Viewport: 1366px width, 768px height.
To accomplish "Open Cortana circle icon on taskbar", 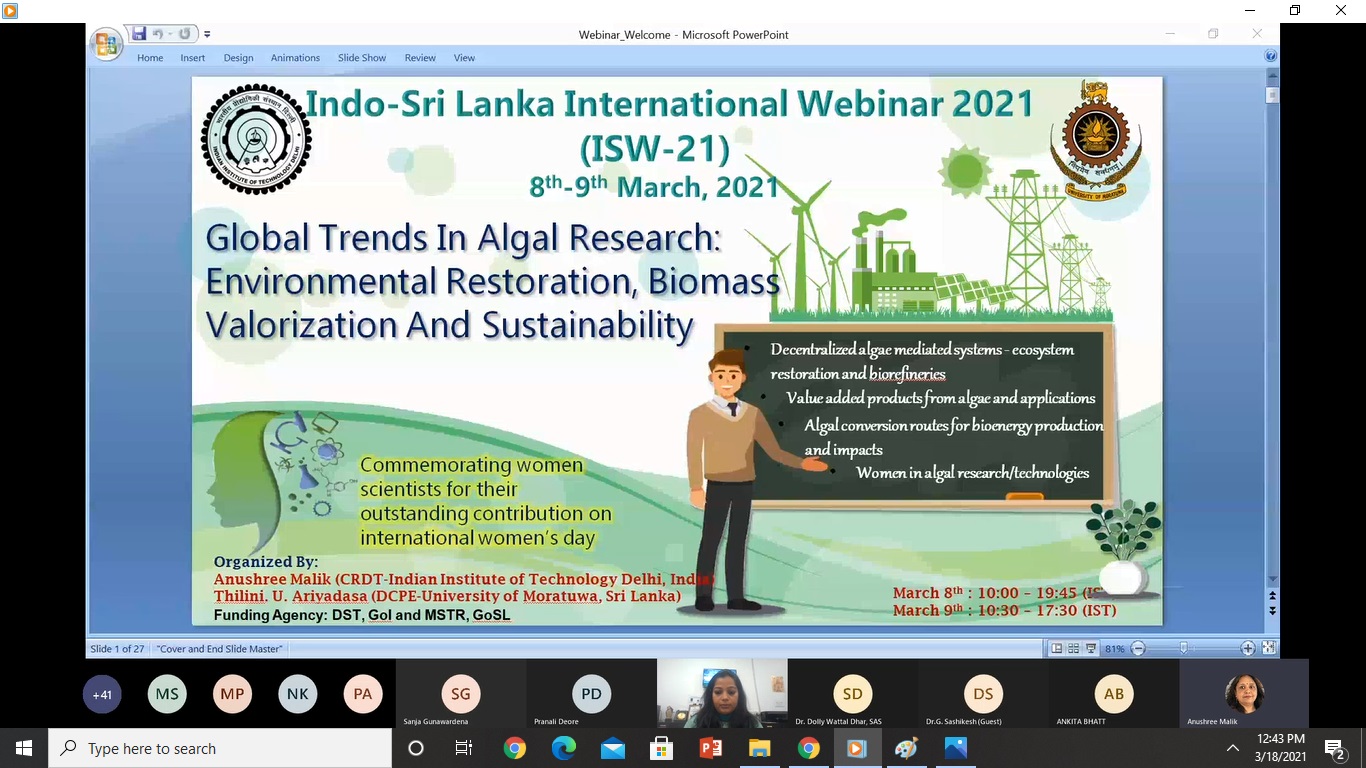I will tap(416, 748).
